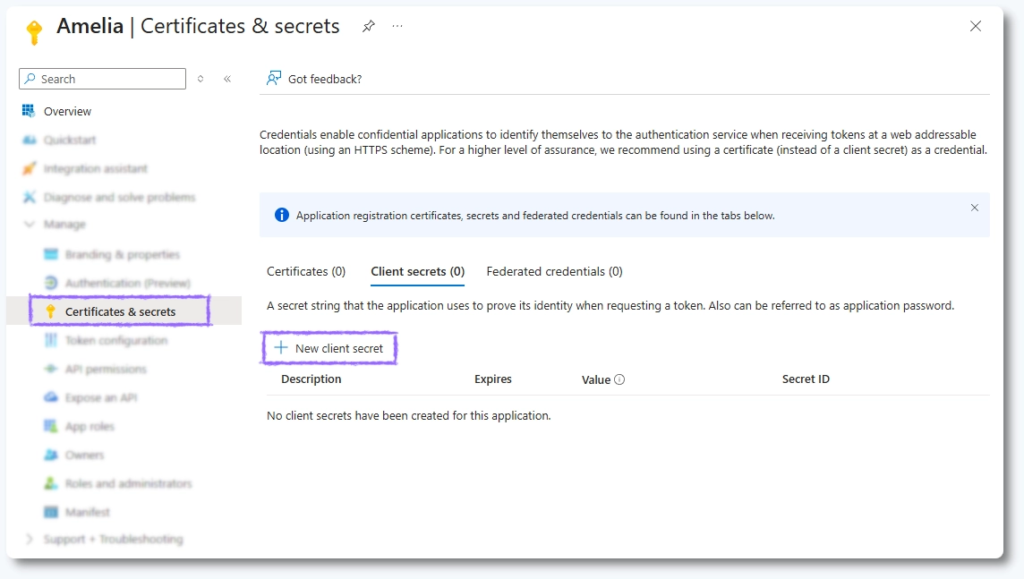Open the ellipsis more options menu
Viewport: 1024px width, 579px height.
[x=398, y=27]
